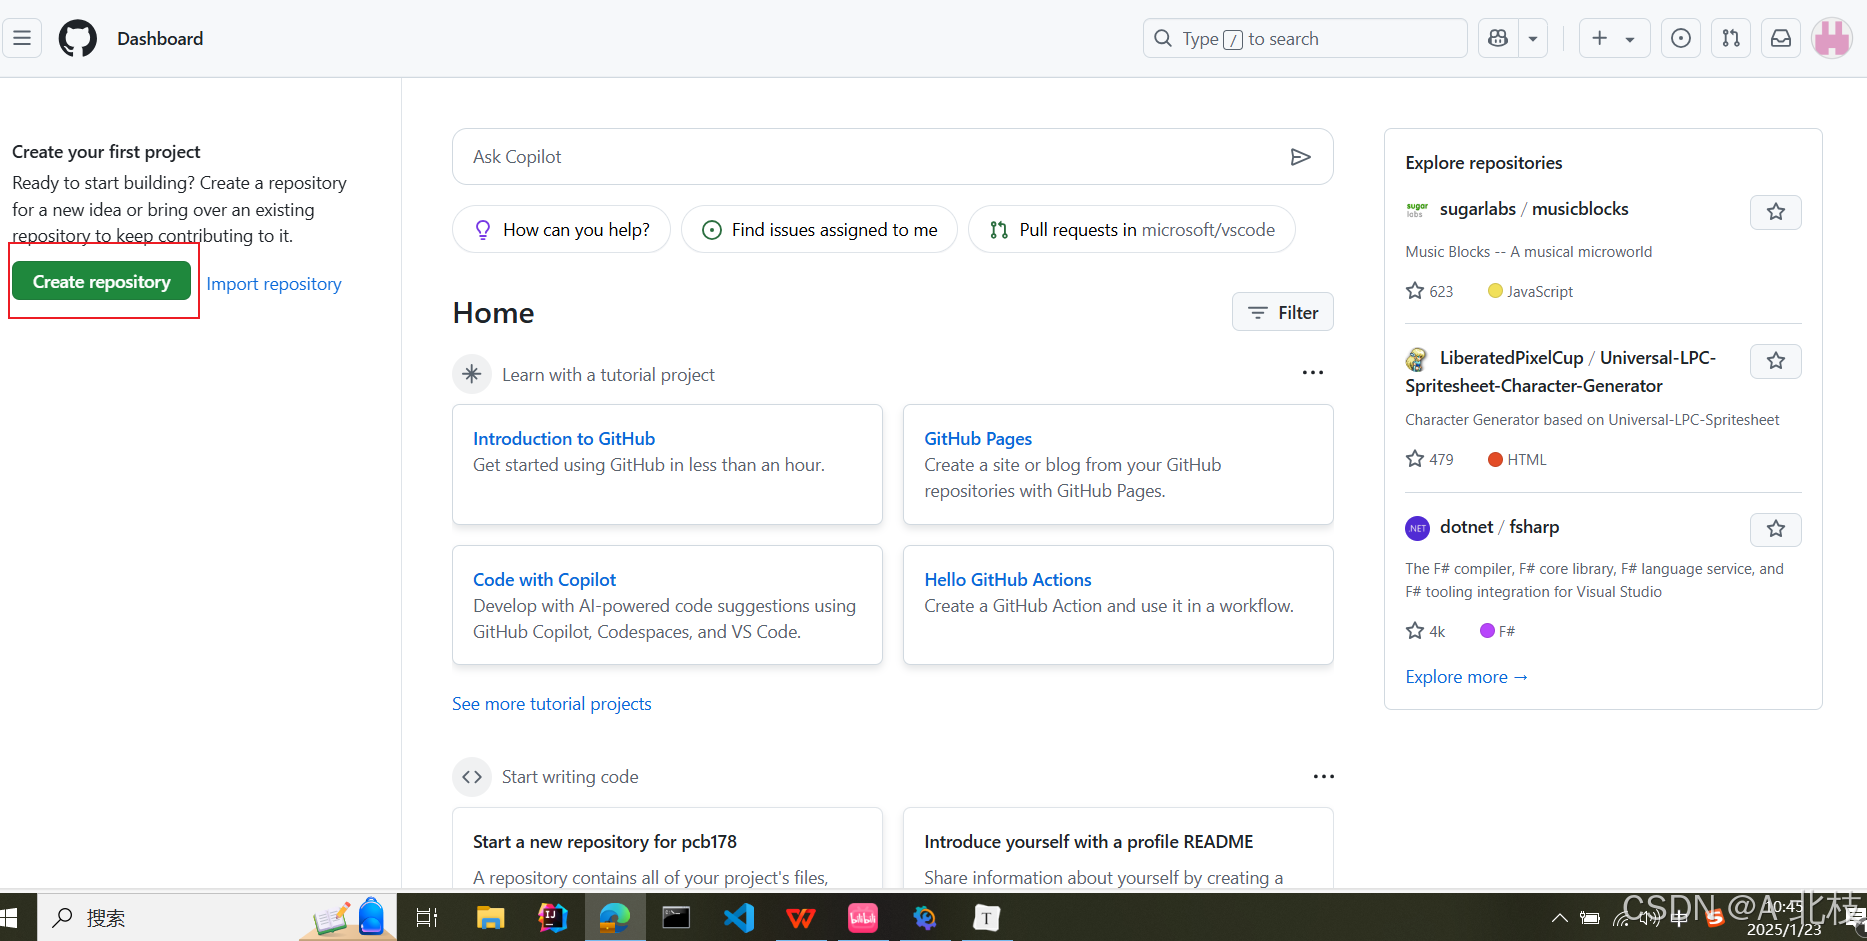
Task: Open the Code with Copilot tutorial
Action: point(544,580)
